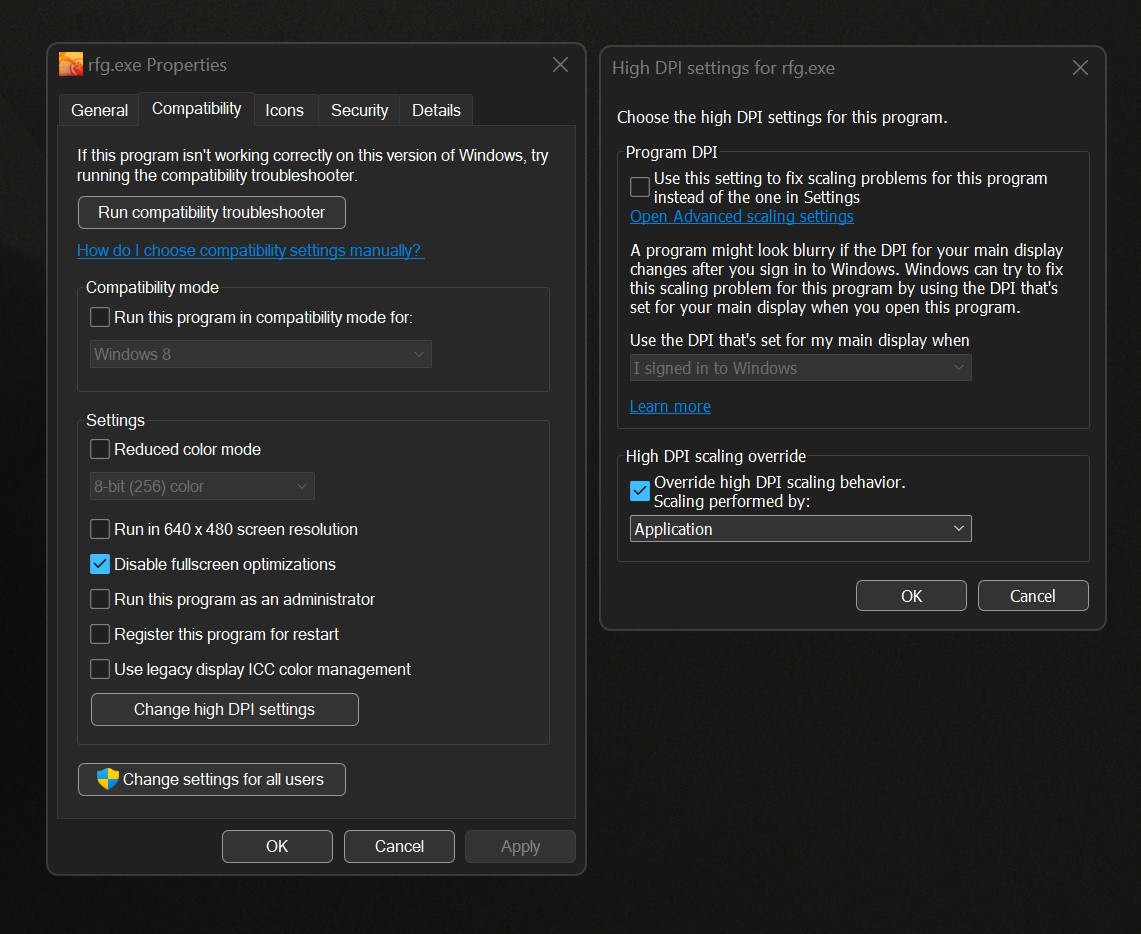Enable Run this program in compatibility mode
This screenshot has width=1141, height=934.
[100, 317]
